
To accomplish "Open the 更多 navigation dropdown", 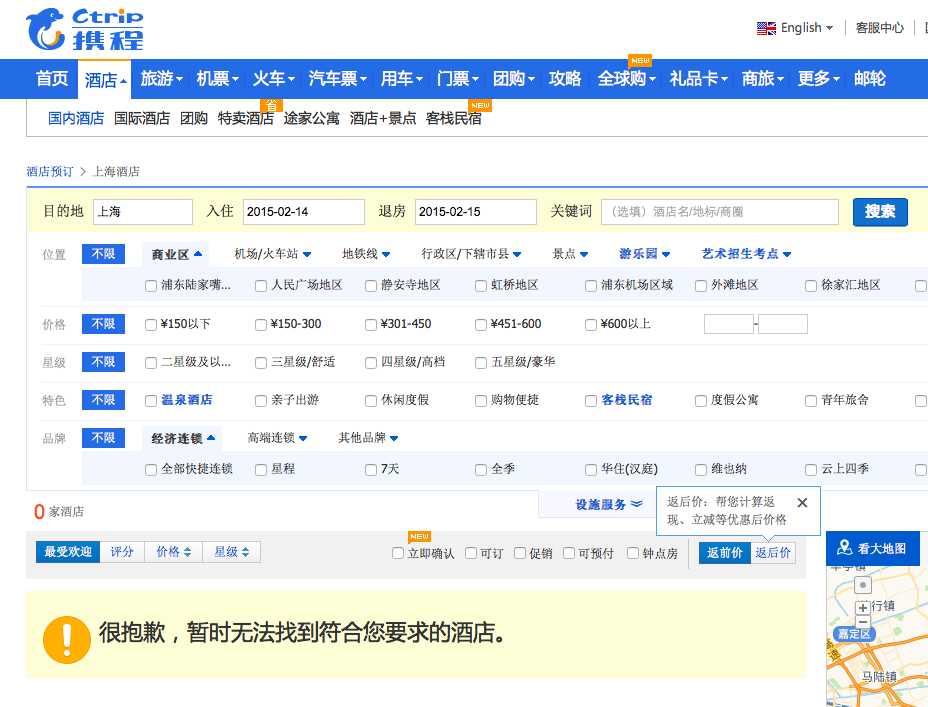I will pyautogui.click(x=814, y=78).
